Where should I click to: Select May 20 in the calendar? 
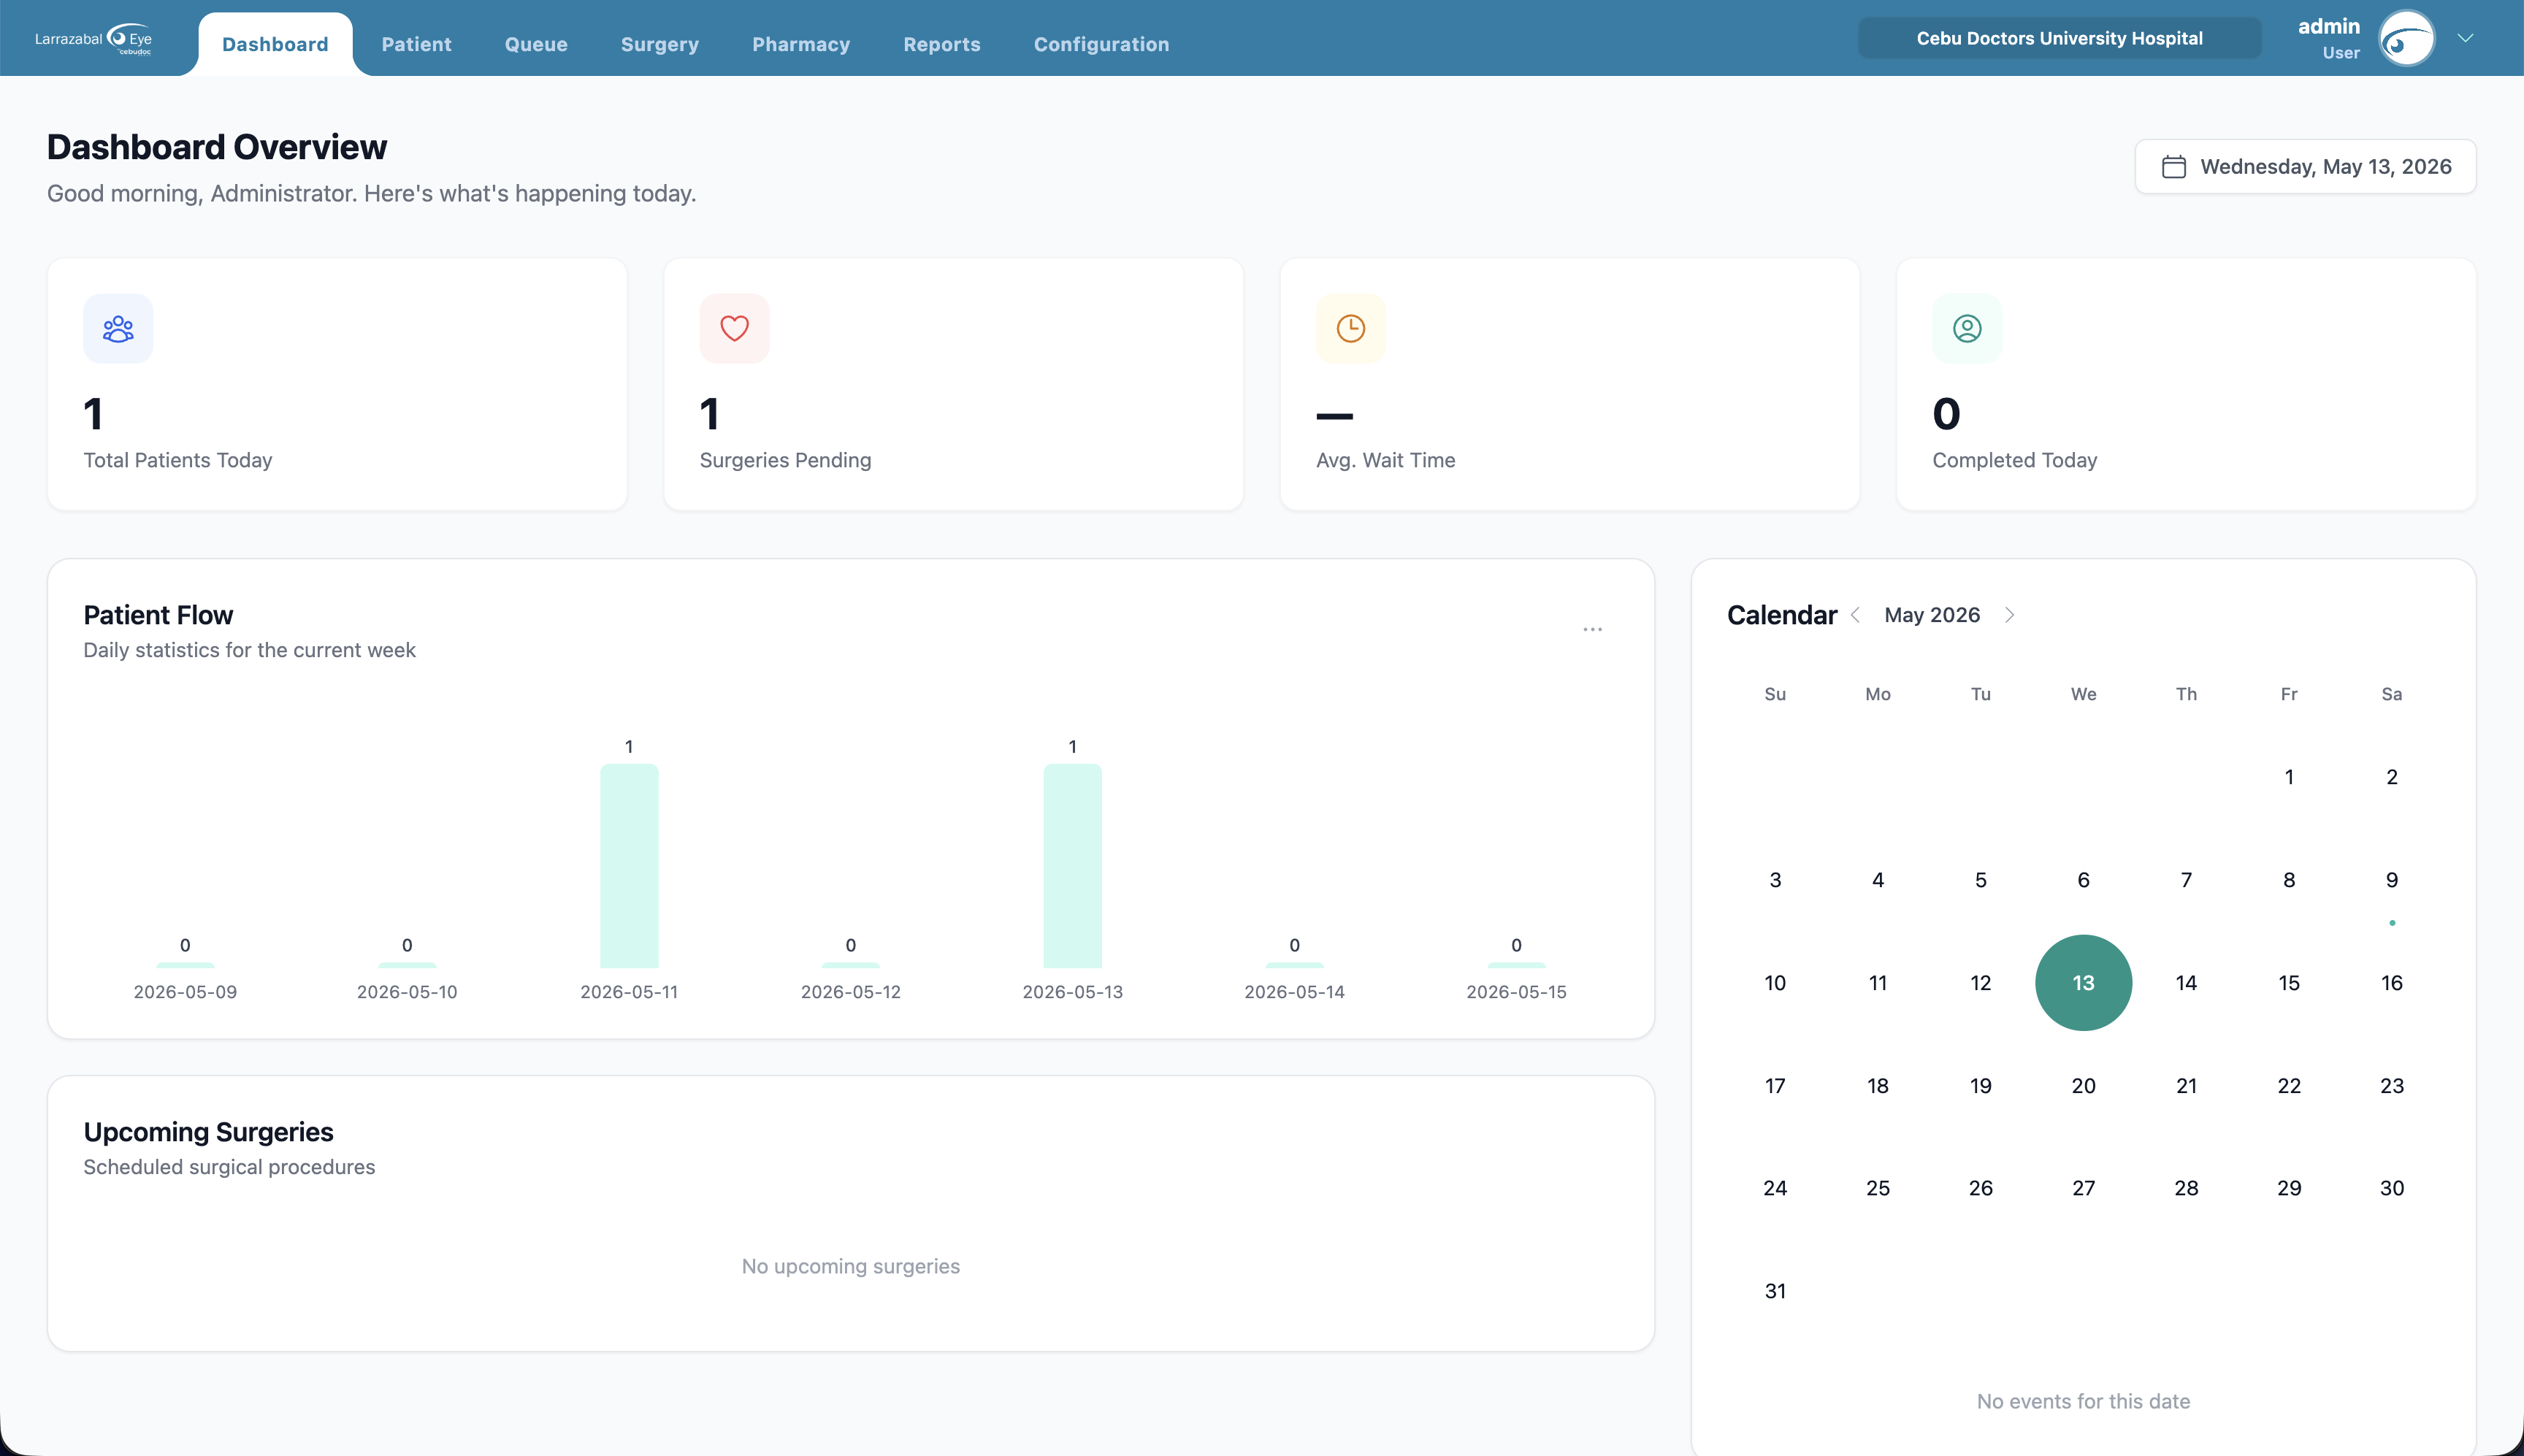tap(2083, 1085)
